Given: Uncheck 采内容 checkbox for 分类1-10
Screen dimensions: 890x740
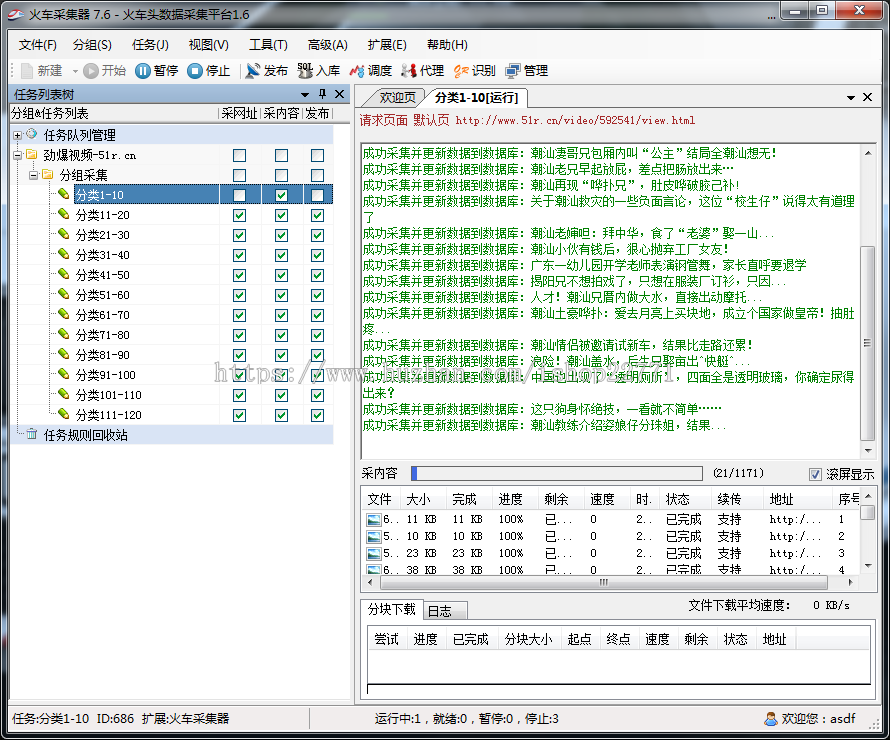Looking at the screenshot, I should pyautogui.click(x=281, y=195).
